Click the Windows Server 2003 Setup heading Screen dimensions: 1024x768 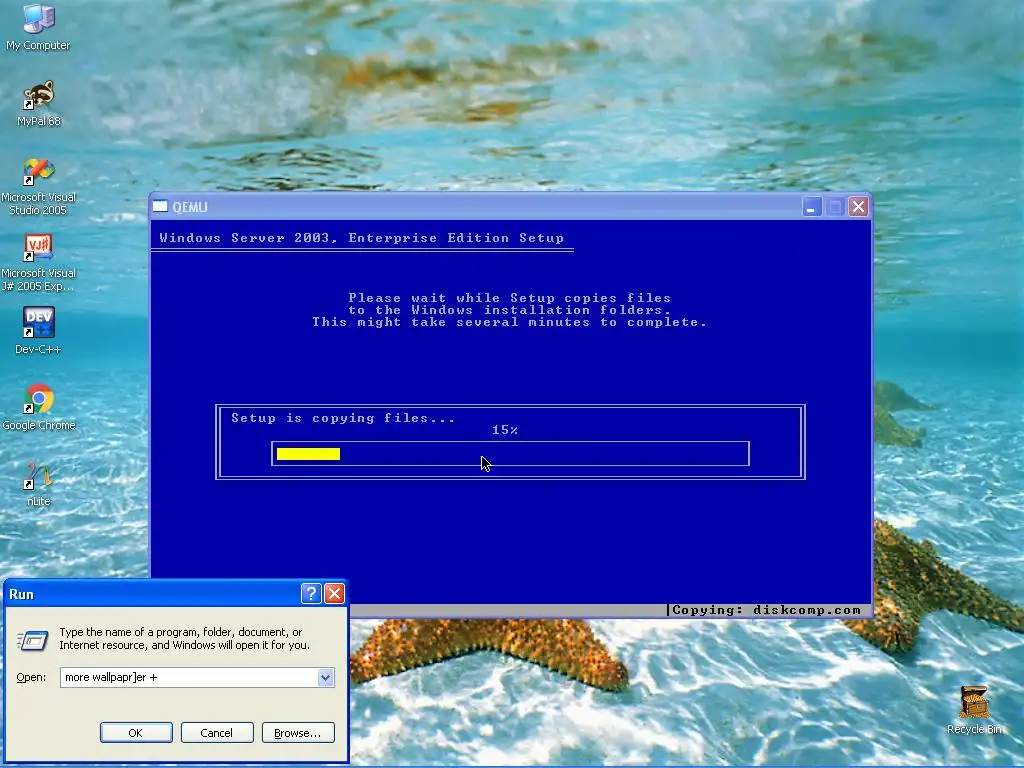point(361,238)
